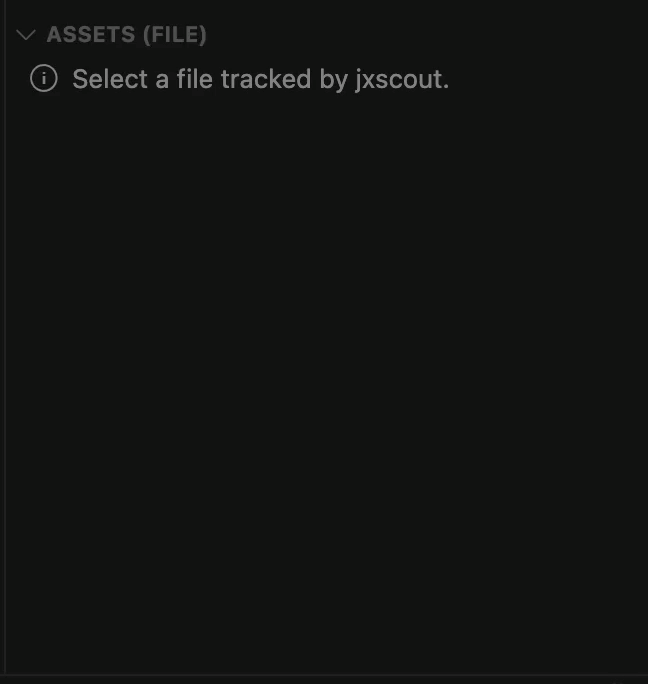This screenshot has height=684, width=648.
Task: Hide the assets list via the header chevron
Action: coord(27,35)
